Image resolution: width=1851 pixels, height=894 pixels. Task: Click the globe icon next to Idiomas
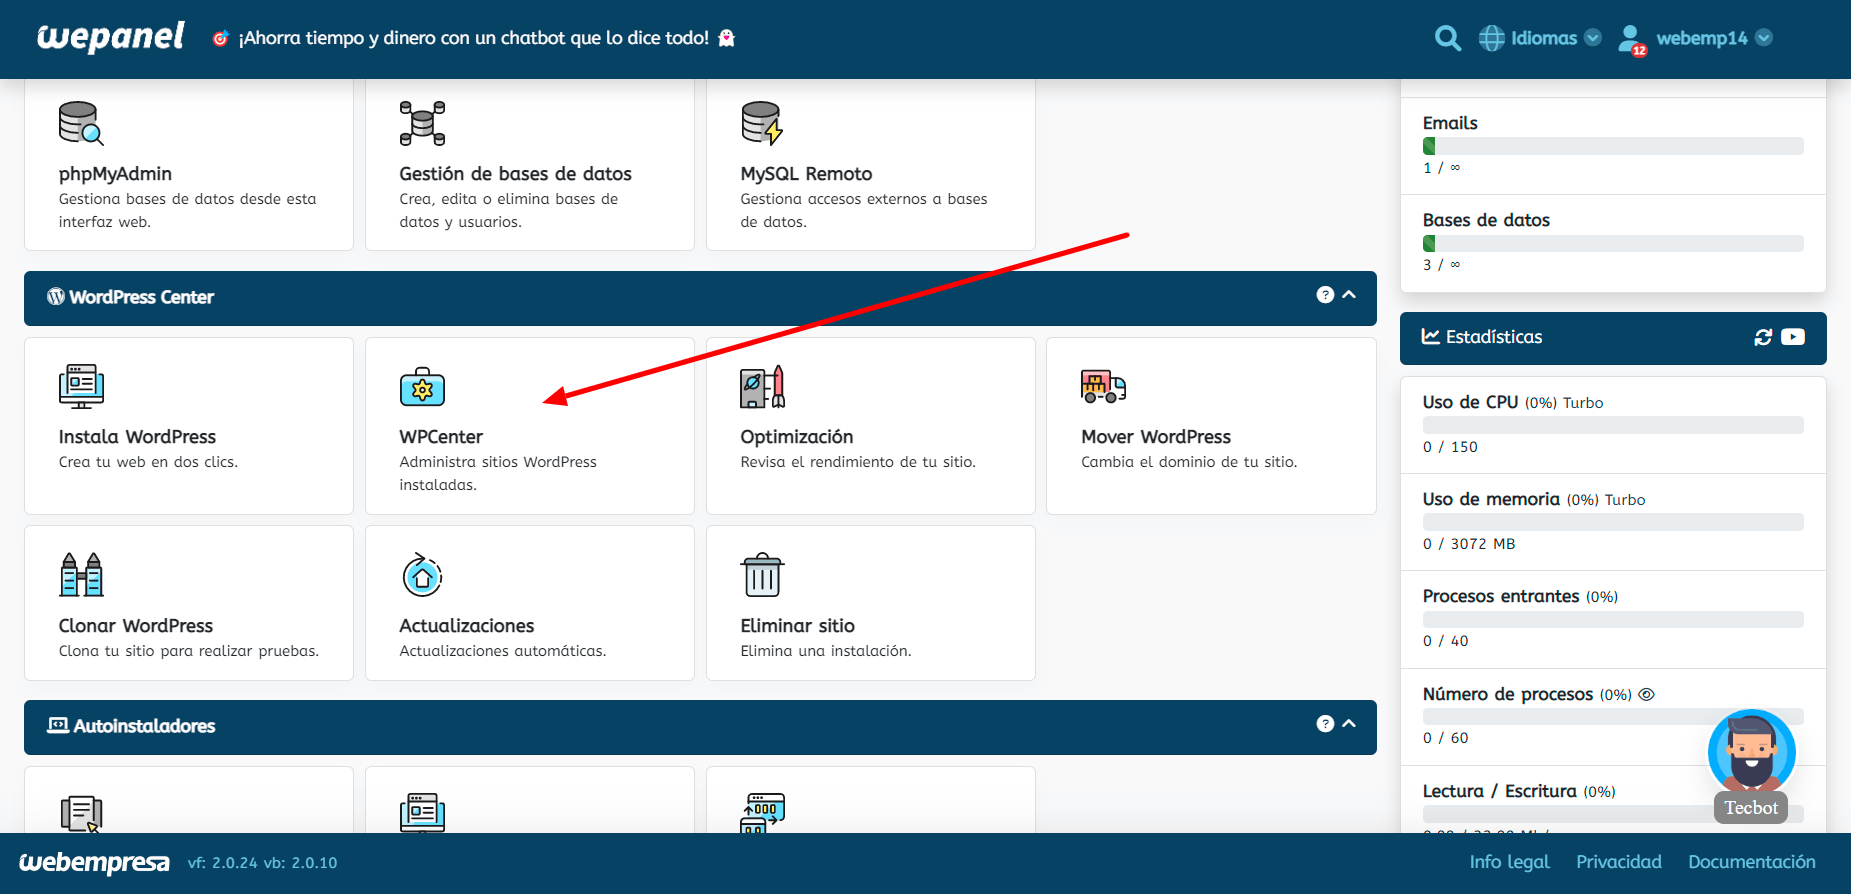pos(1491,38)
